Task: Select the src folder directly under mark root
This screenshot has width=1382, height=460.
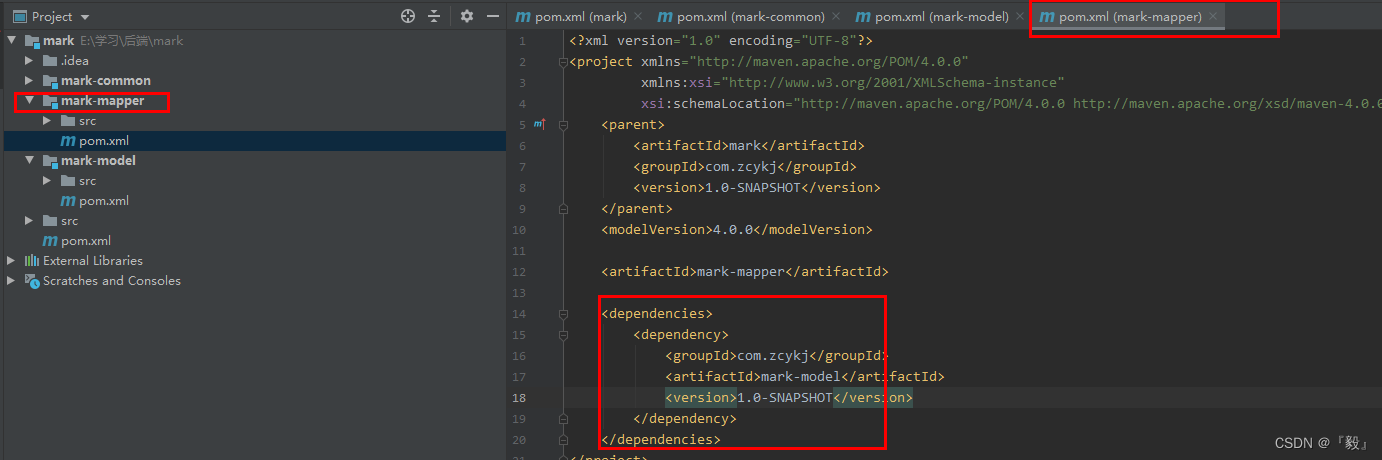Action: pos(69,221)
